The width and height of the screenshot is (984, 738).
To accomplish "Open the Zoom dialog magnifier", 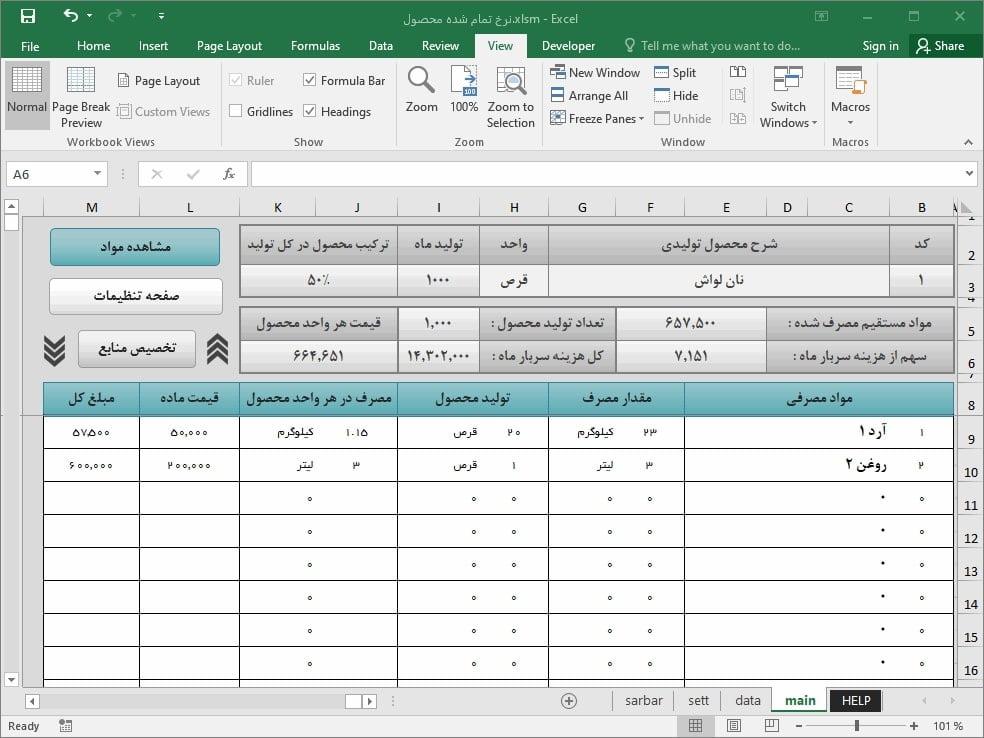I will point(421,90).
